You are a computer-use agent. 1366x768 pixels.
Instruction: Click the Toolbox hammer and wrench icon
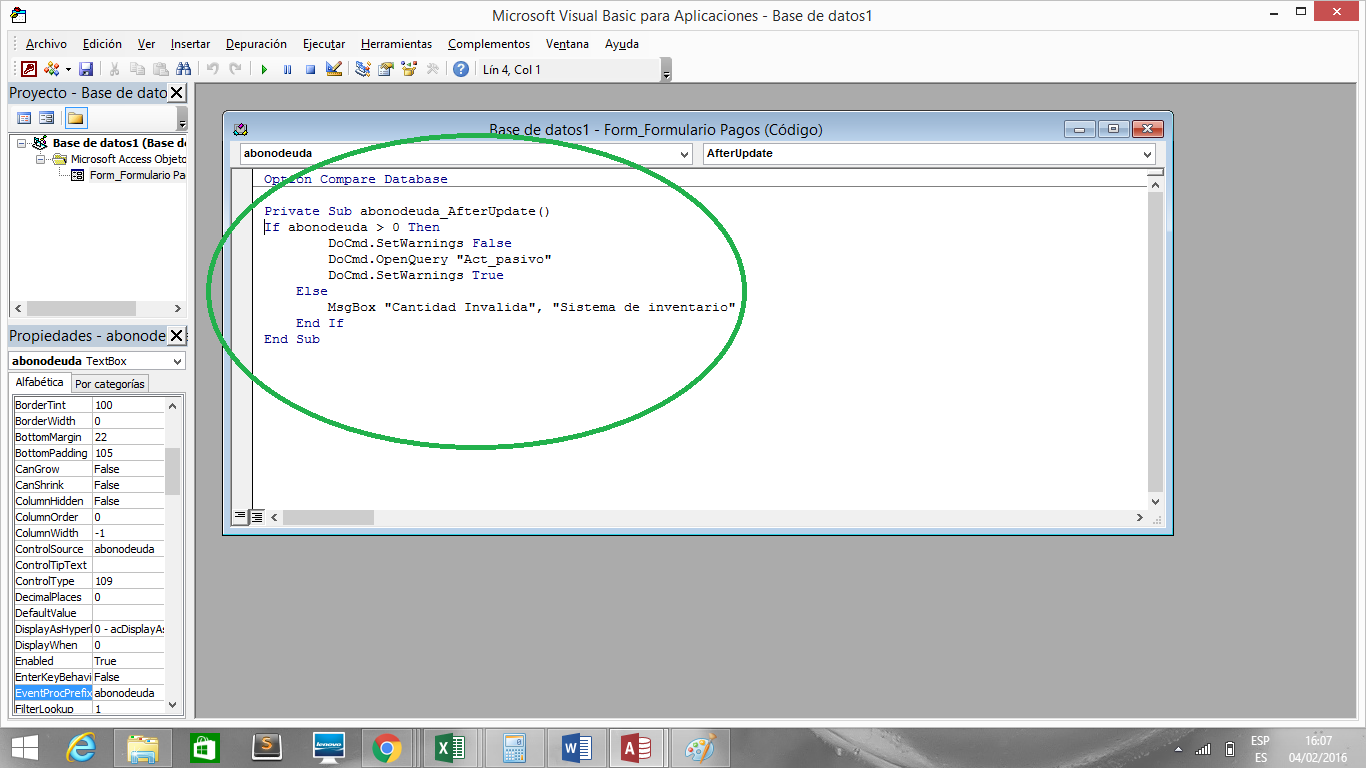432,69
